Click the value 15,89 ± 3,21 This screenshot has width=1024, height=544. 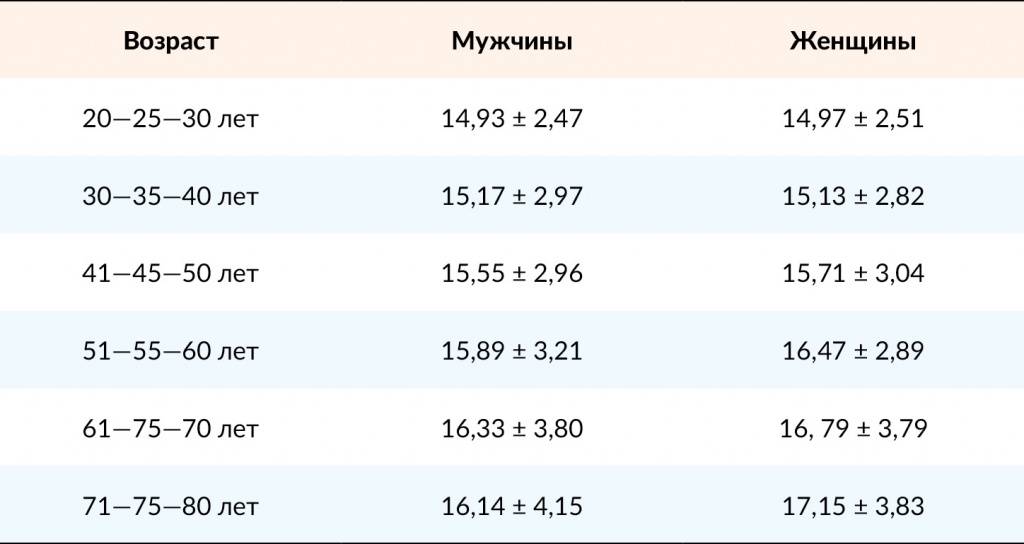coord(512,351)
